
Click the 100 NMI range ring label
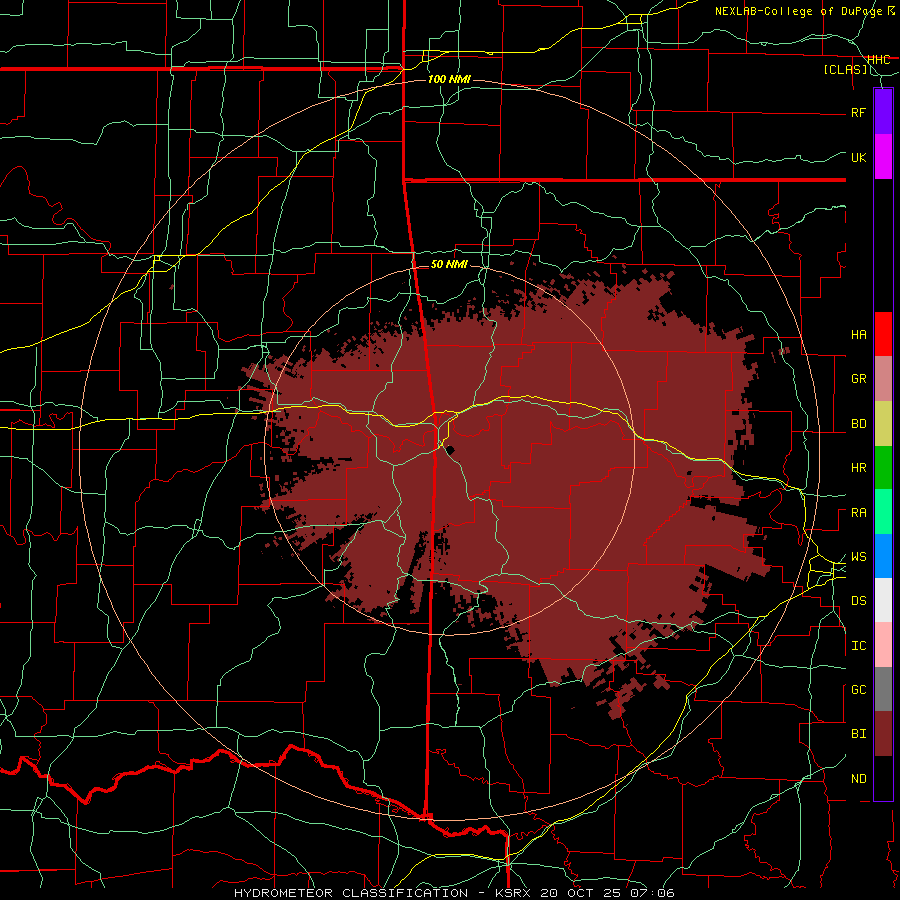click(x=449, y=79)
